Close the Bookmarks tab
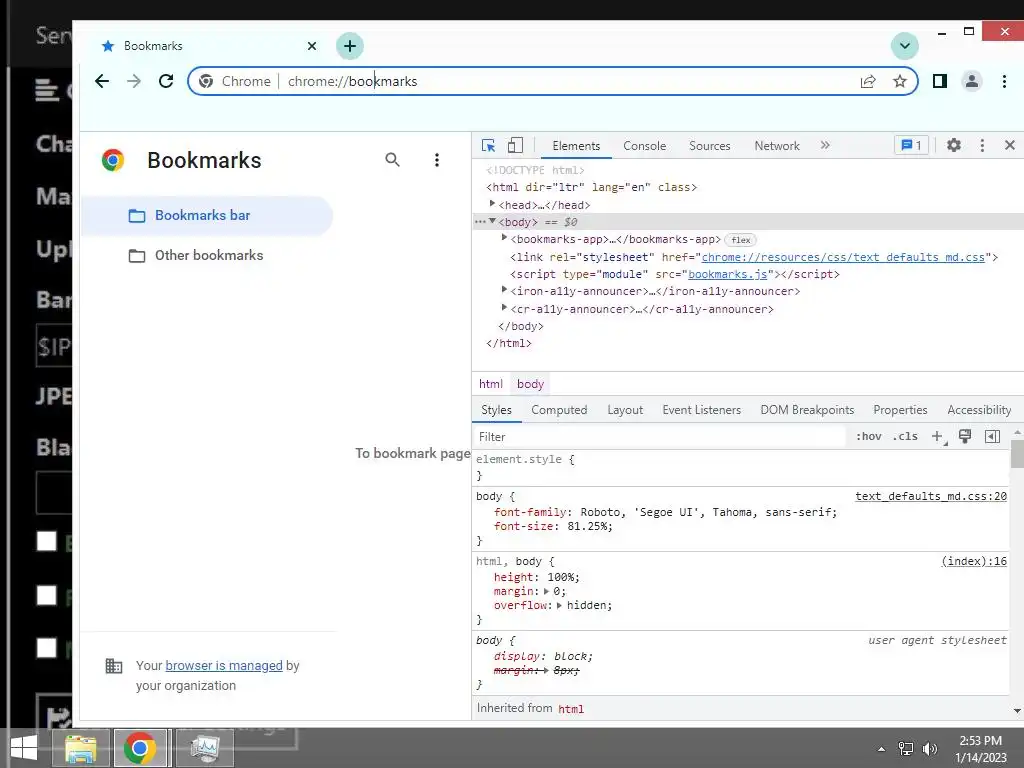Screen dimensions: 1024x768 coord(312,46)
